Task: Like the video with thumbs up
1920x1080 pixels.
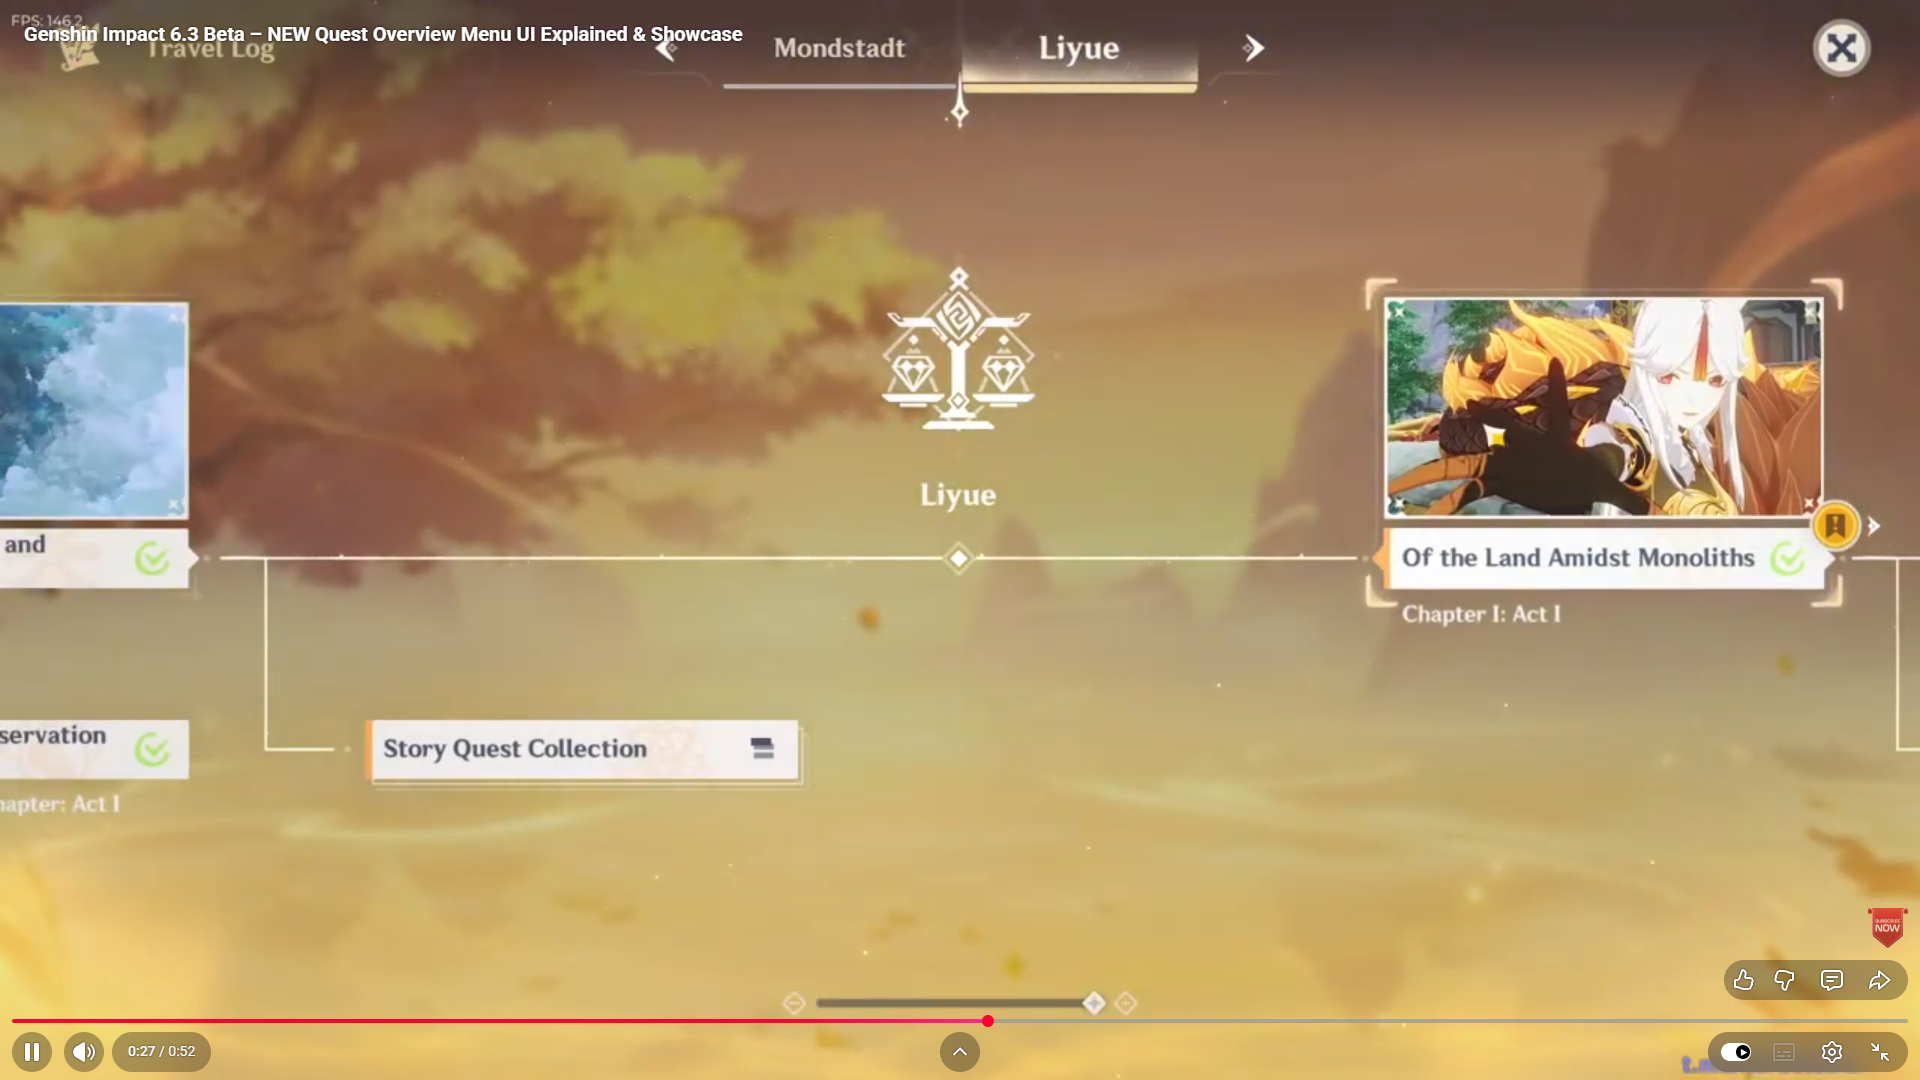Action: tap(1743, 980)
